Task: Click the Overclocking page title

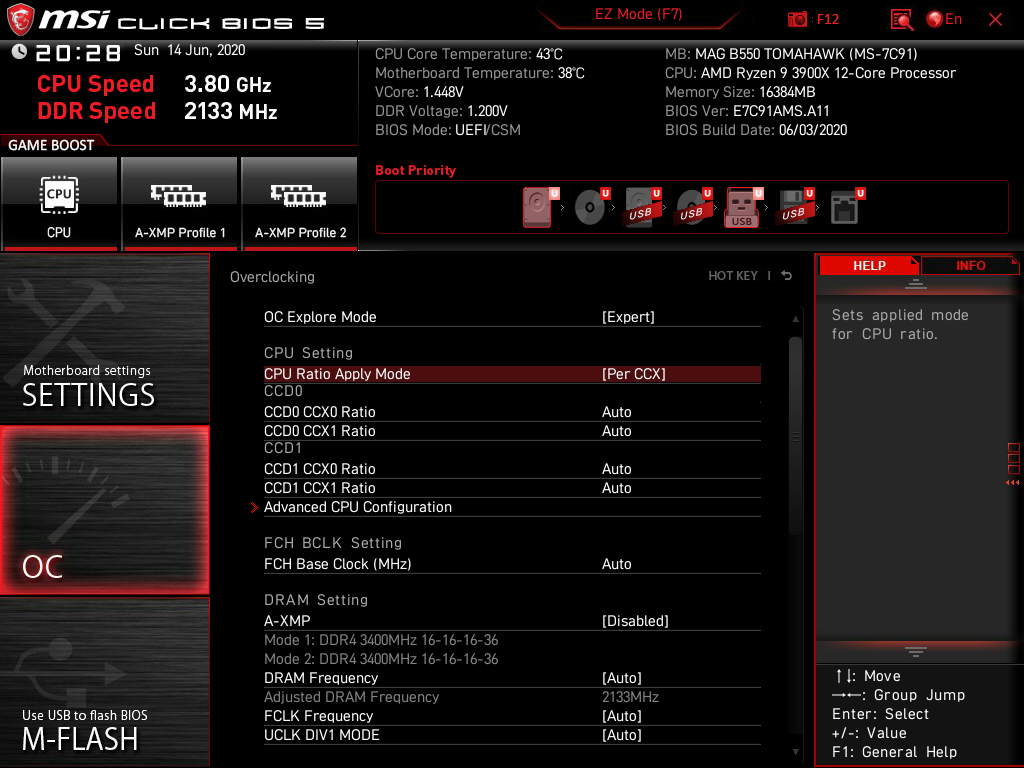Action: (x=272, y=277)
